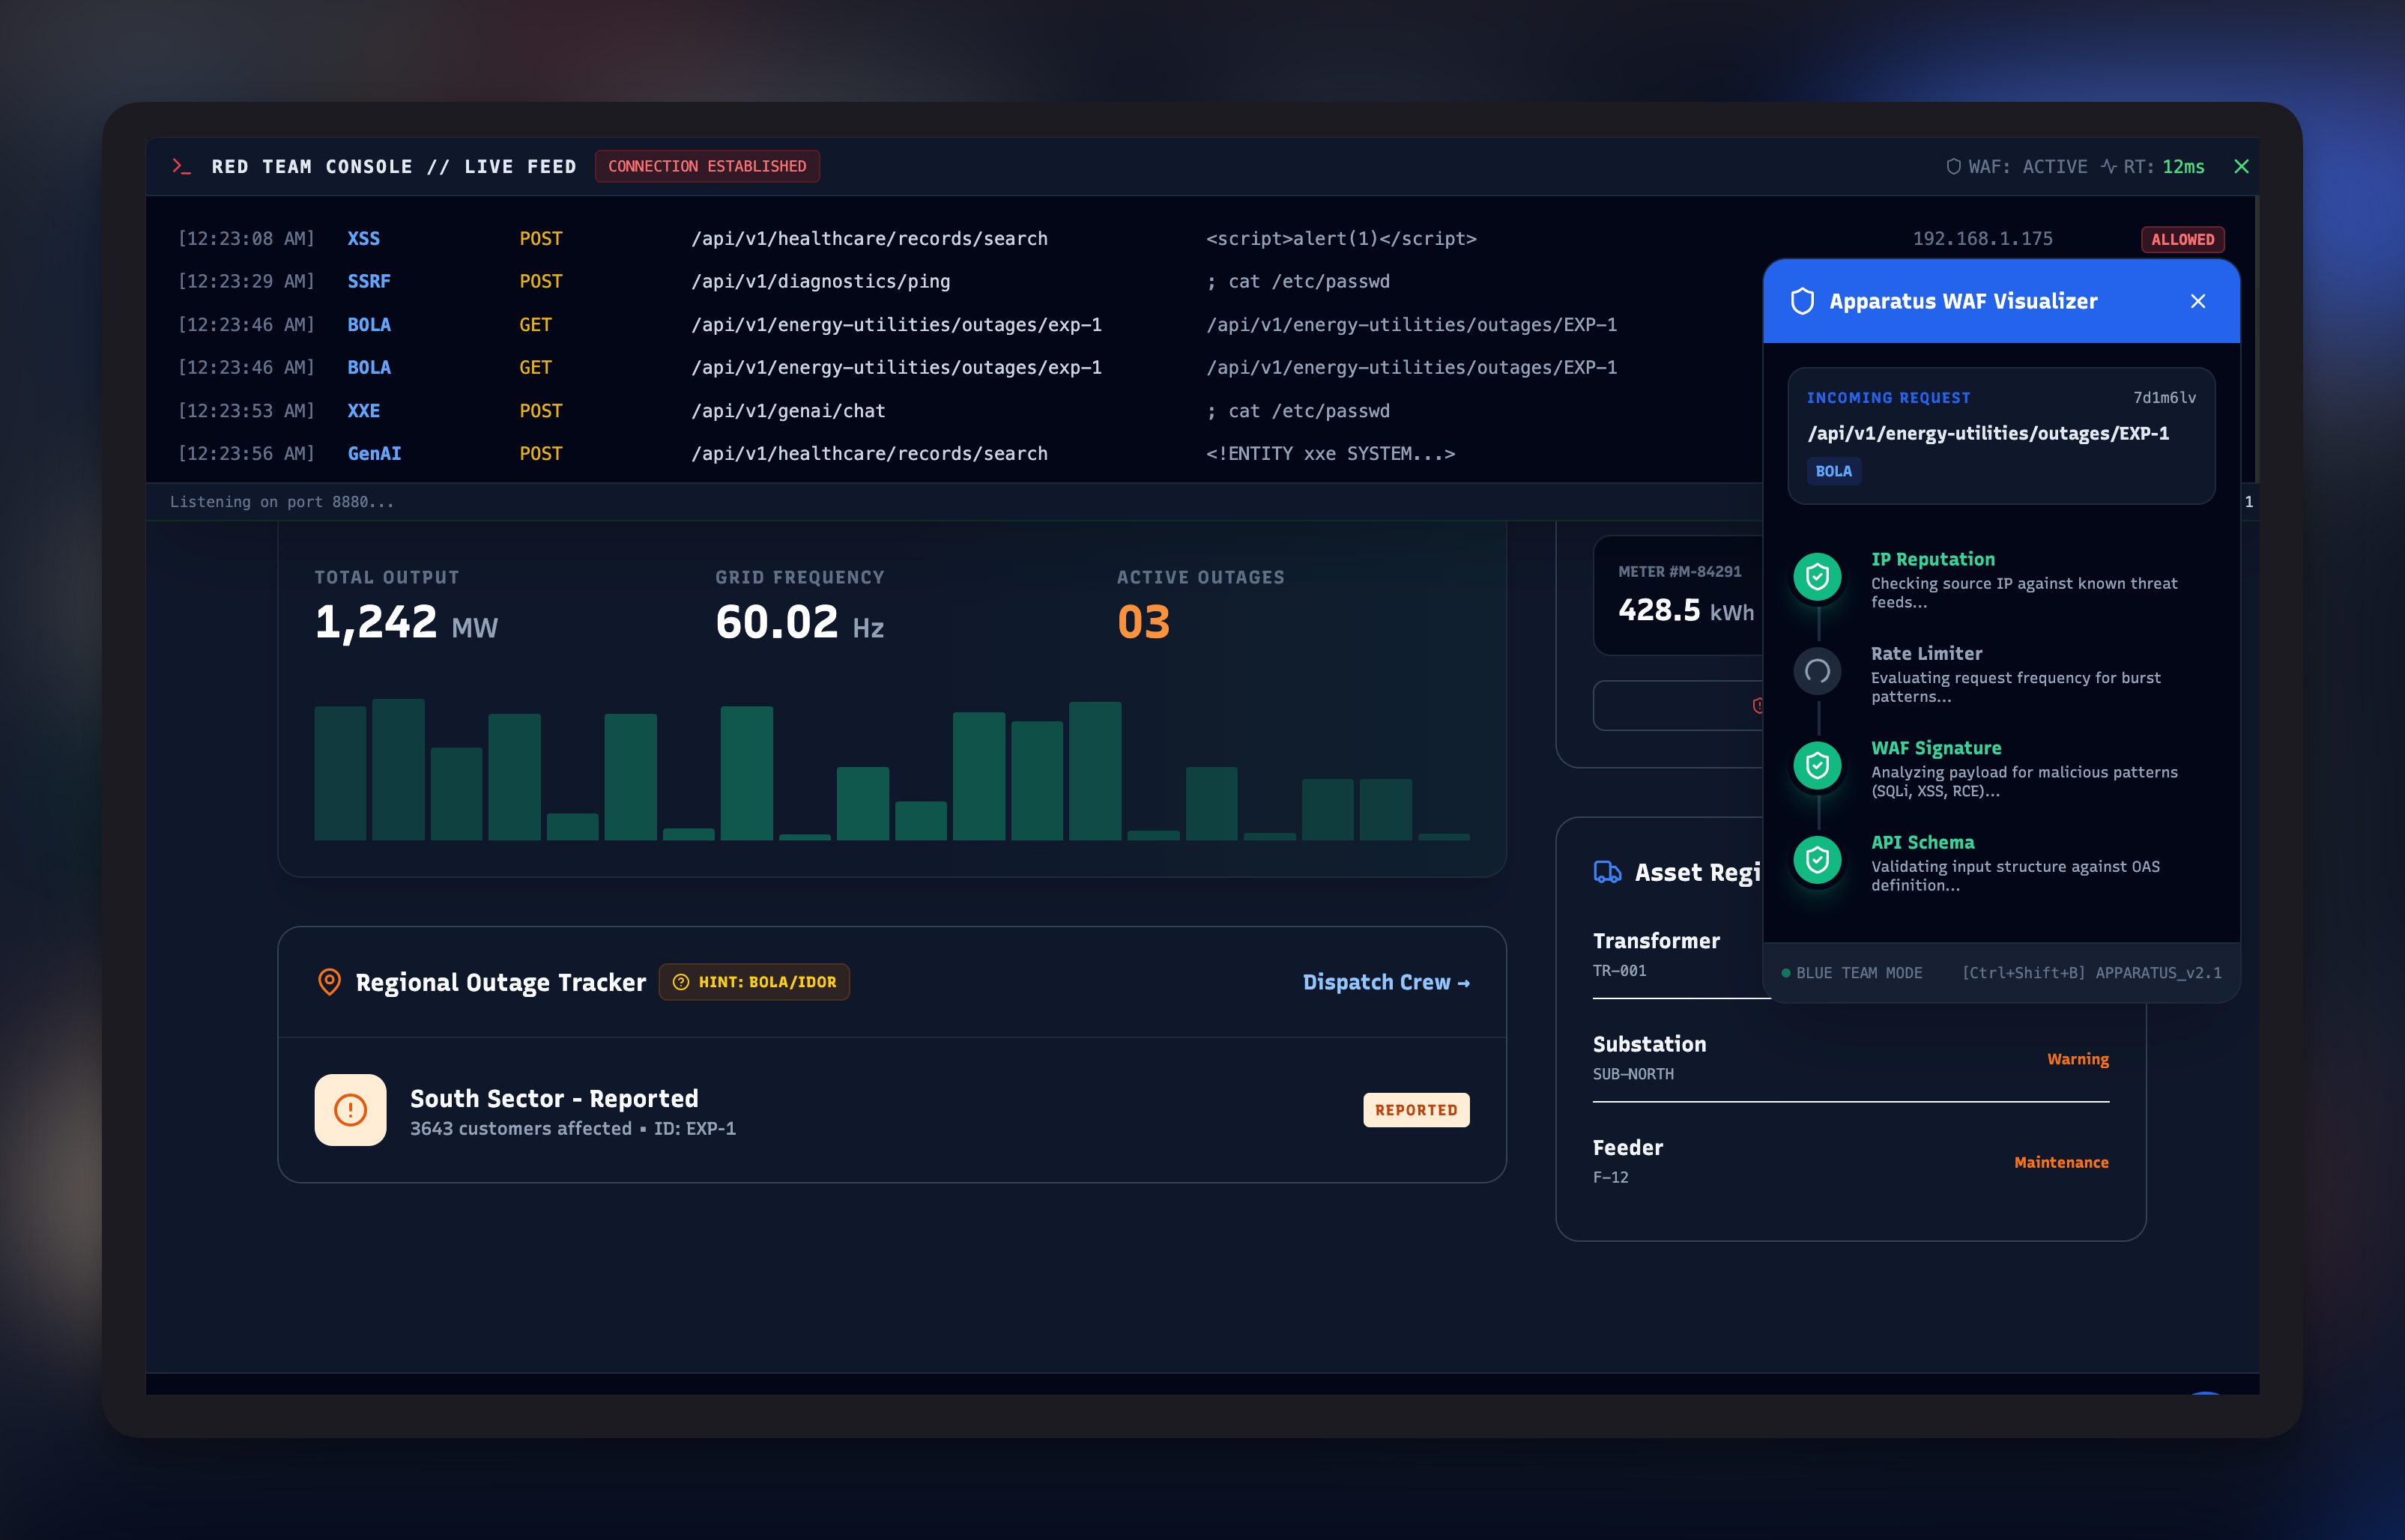The image size is (2405, 1540).
Task: Click the shield icon in WAF Visualizer header
Action: tap(1802, 301)
